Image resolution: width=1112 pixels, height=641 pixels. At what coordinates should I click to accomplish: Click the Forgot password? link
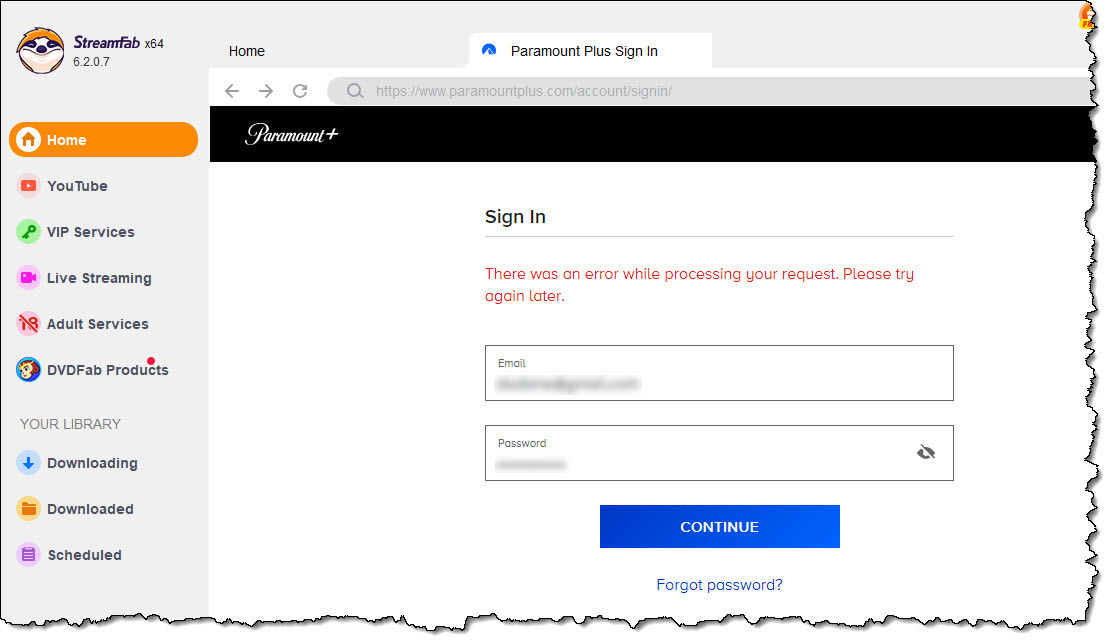(719, 585)
